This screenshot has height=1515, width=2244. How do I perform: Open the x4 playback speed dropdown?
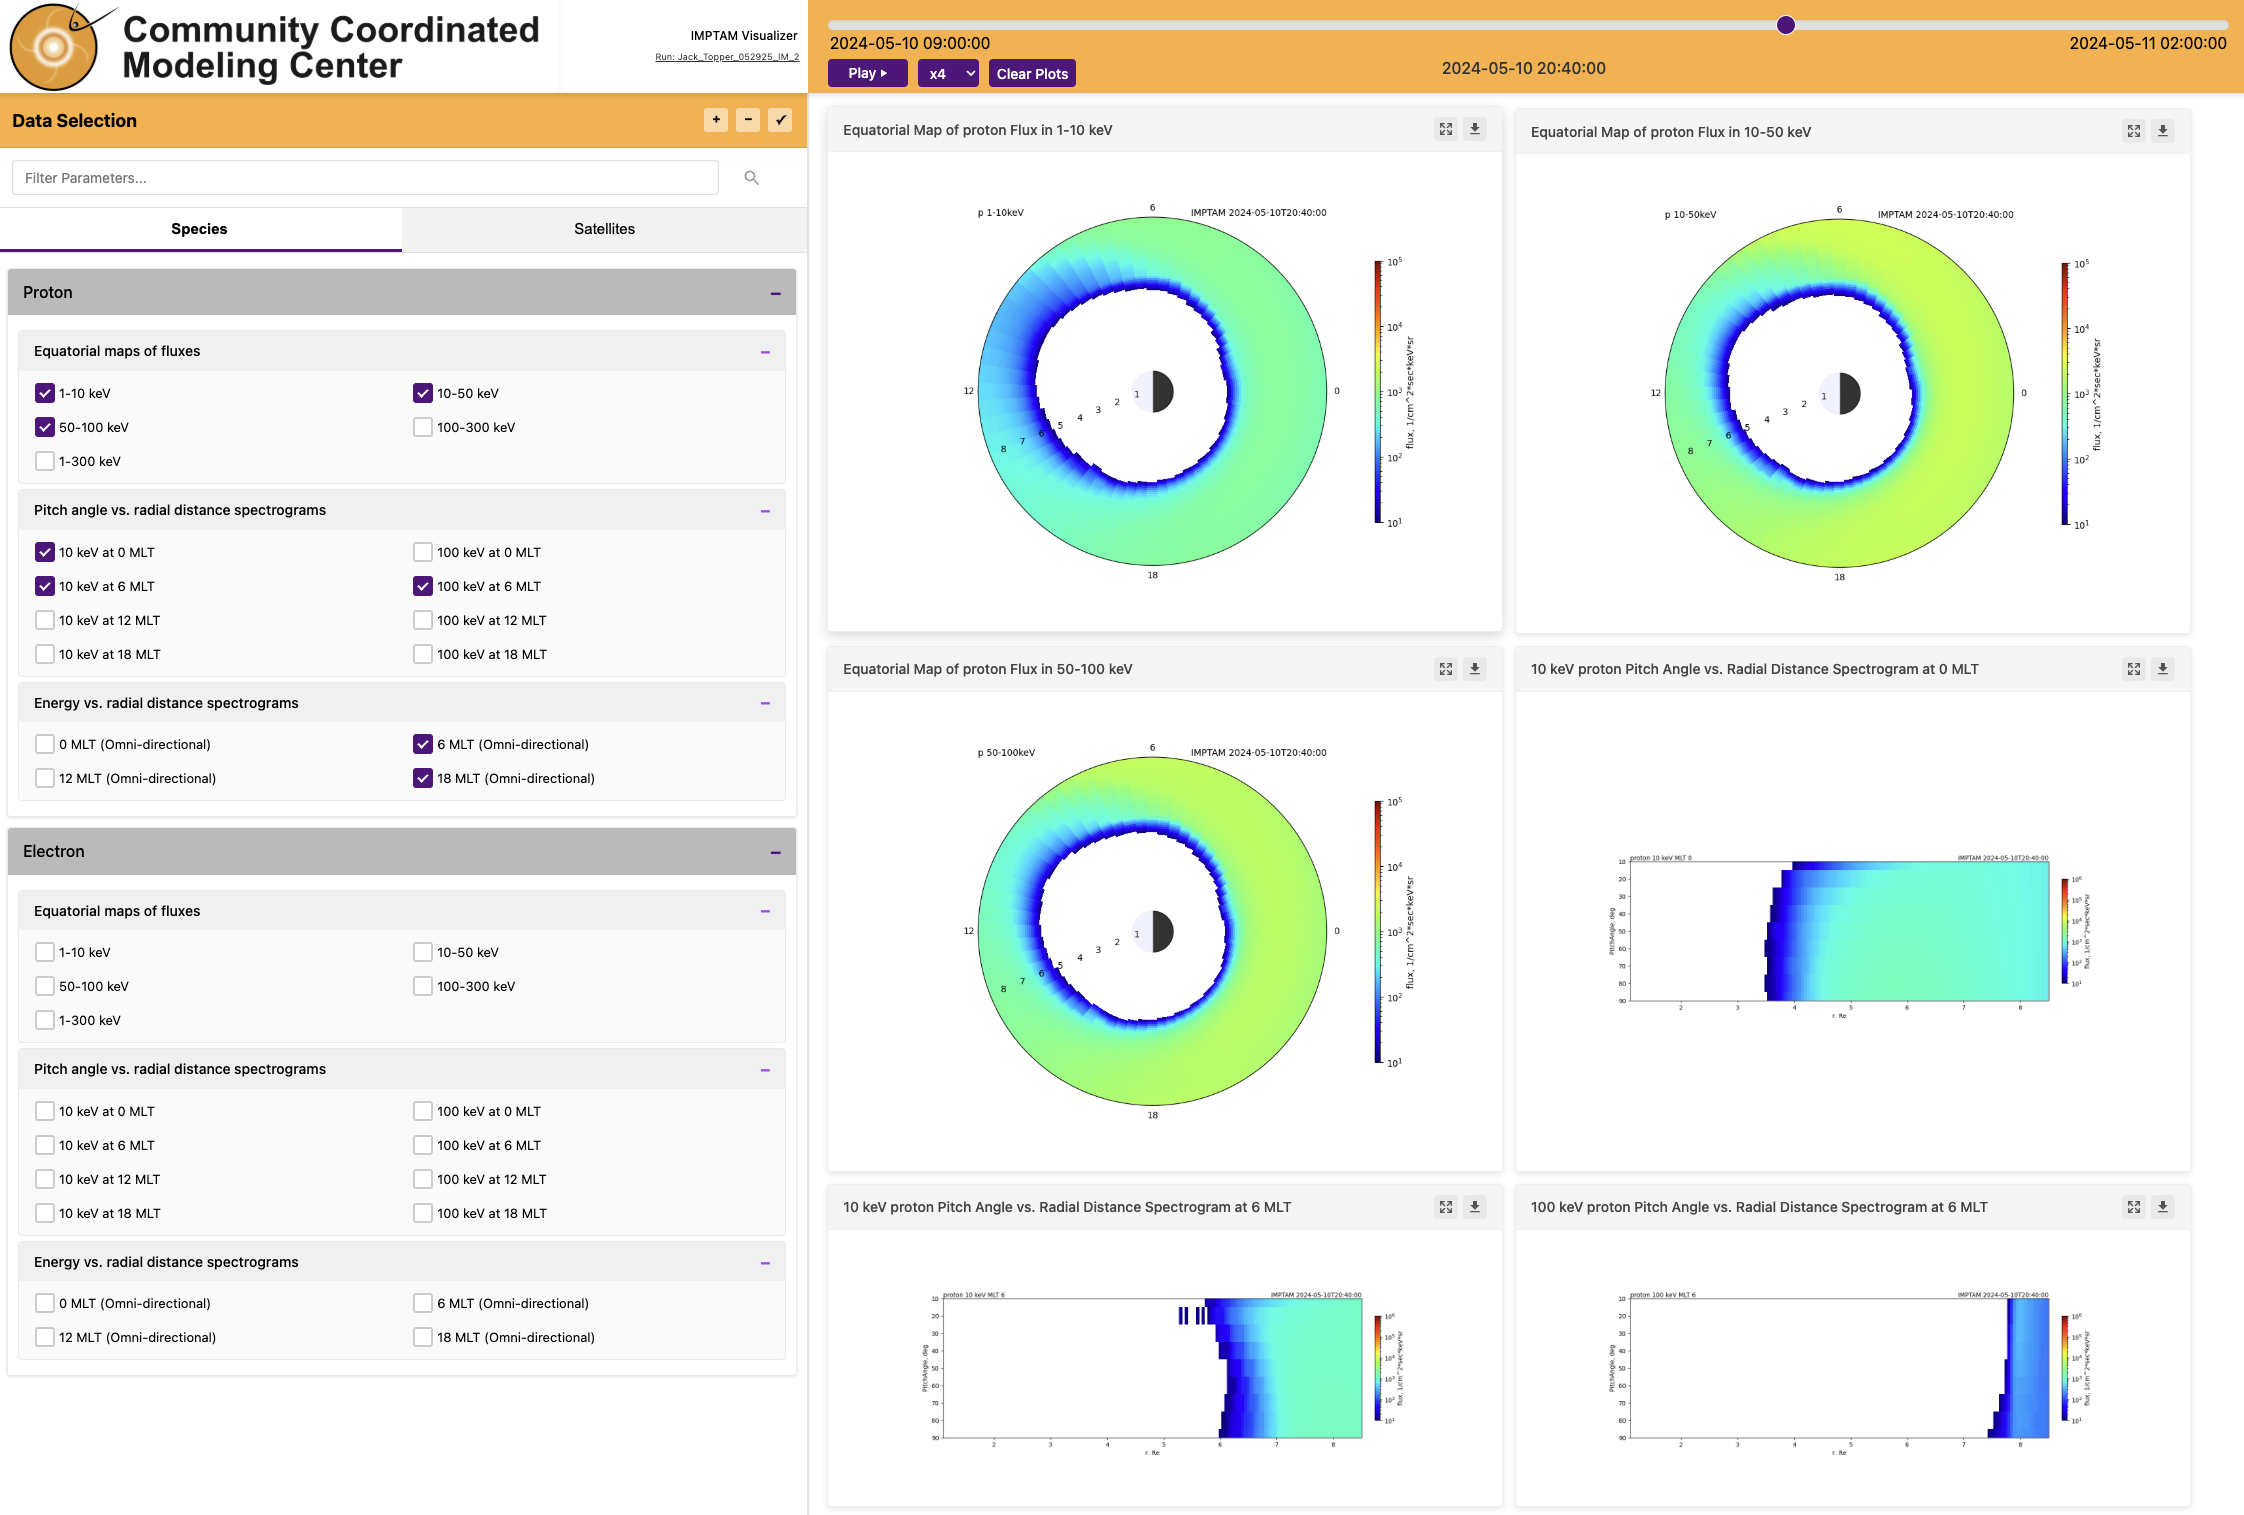[x=947, y=73]
